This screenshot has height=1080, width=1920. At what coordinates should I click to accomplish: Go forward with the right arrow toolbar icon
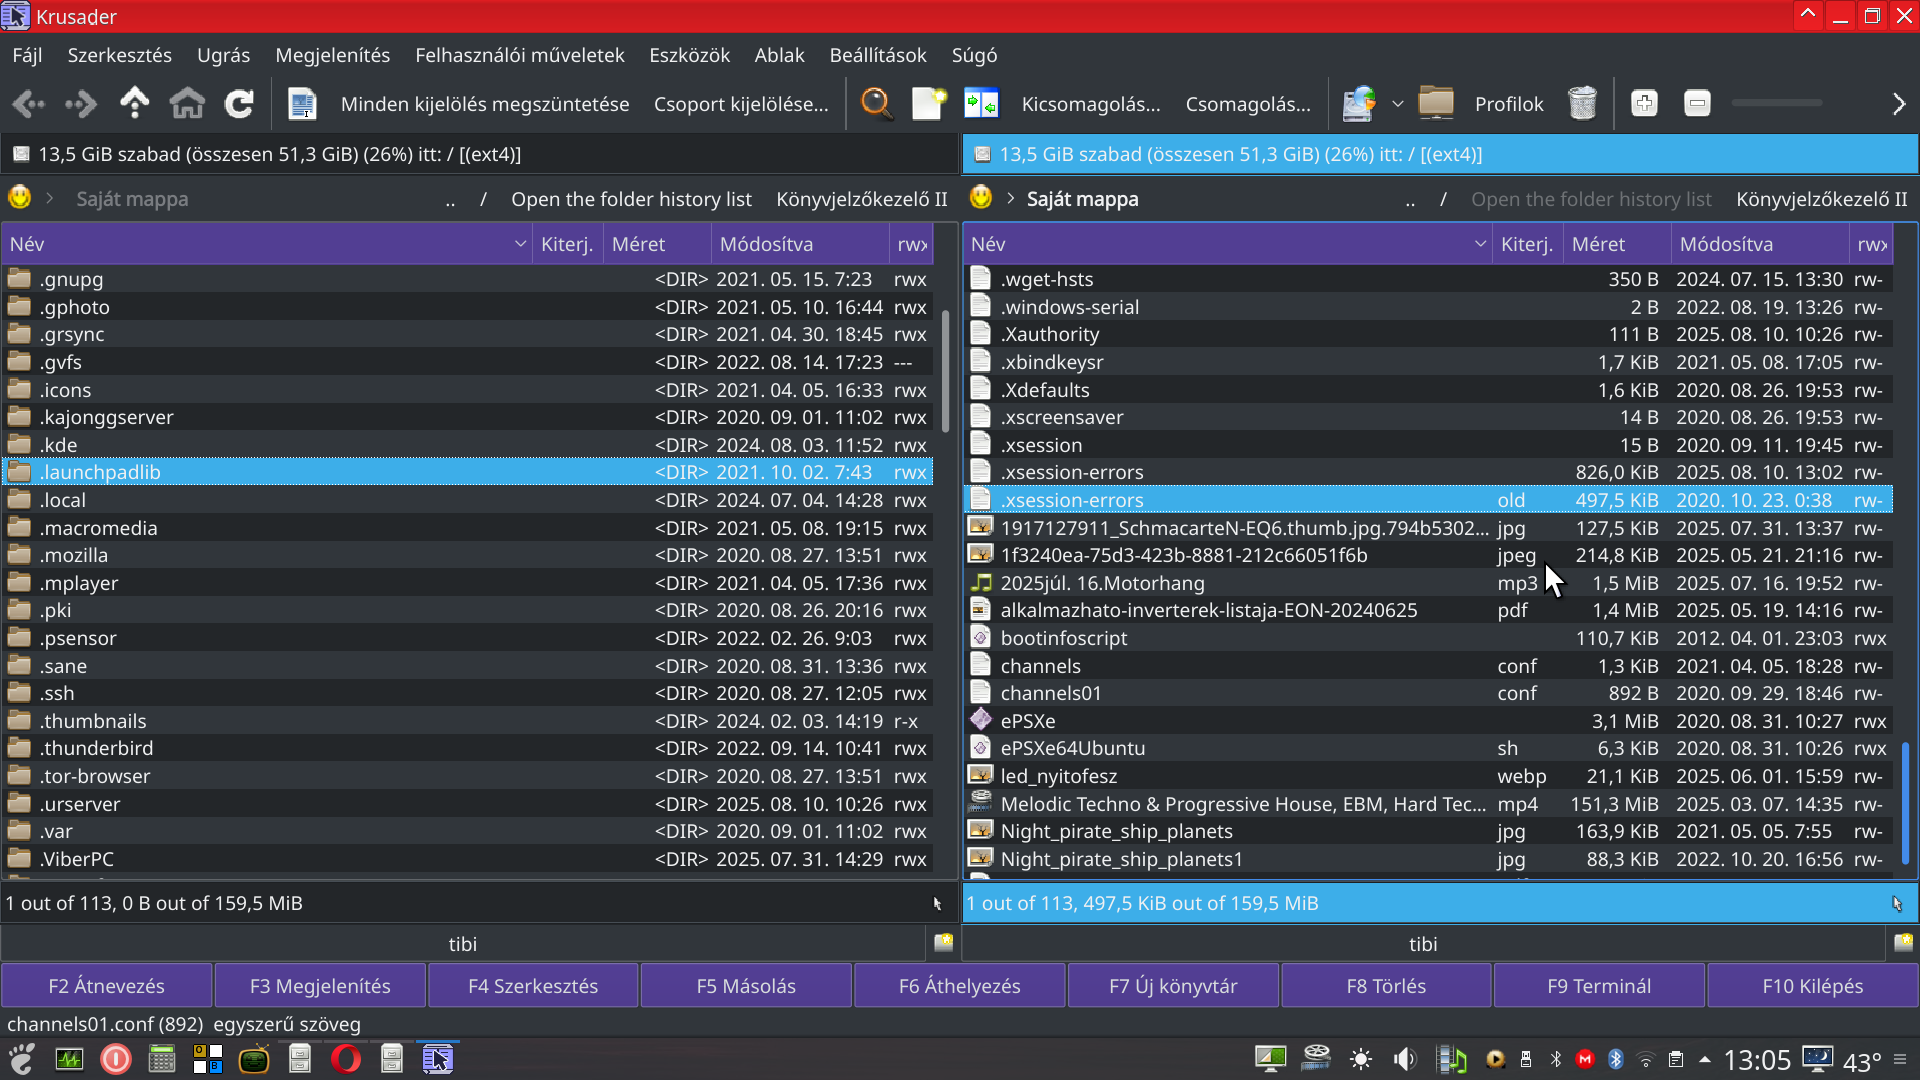(x=81, y=104)
